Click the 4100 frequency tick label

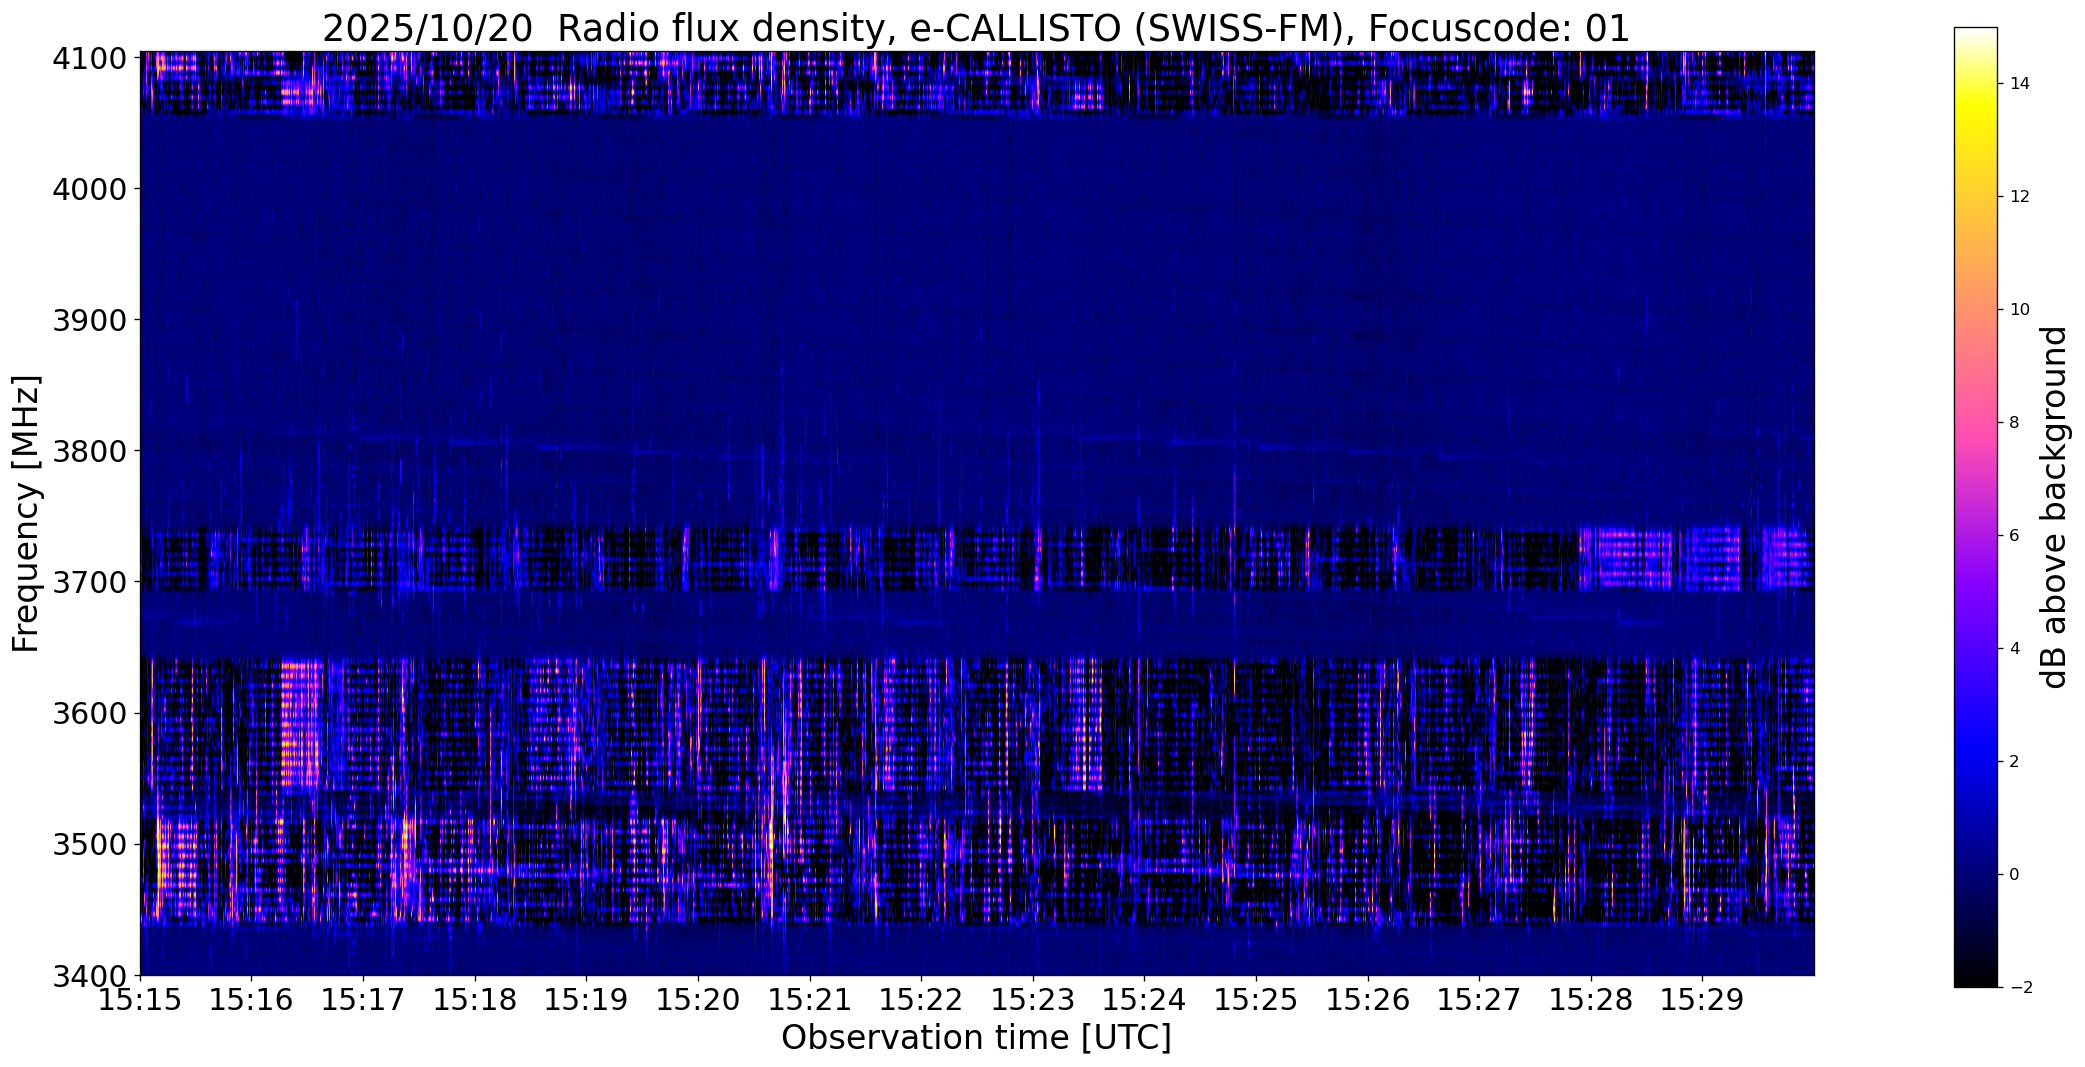coord(89,59)
